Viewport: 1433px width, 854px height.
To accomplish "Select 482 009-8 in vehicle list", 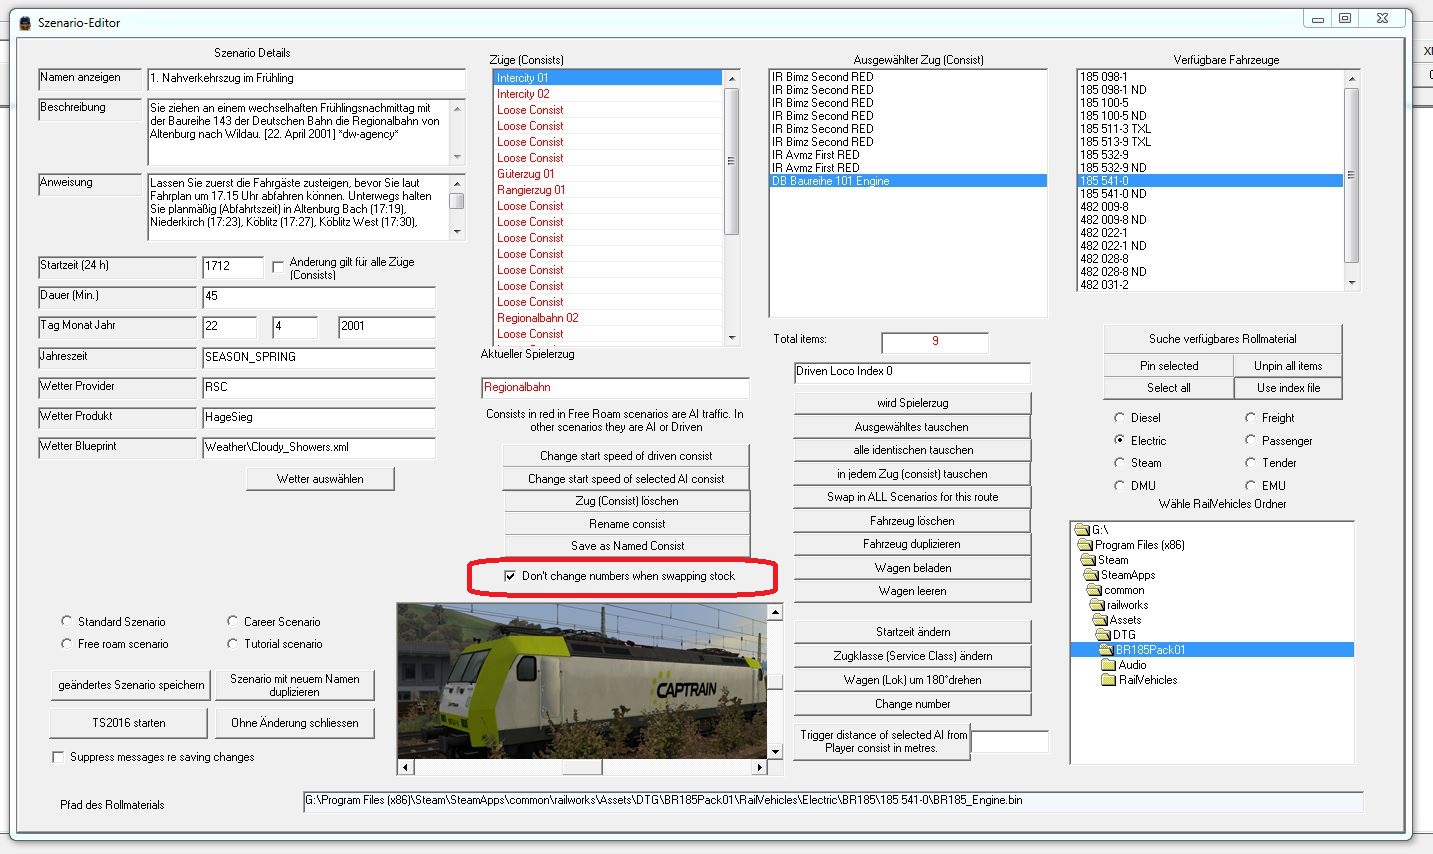I will [1104, 207].
